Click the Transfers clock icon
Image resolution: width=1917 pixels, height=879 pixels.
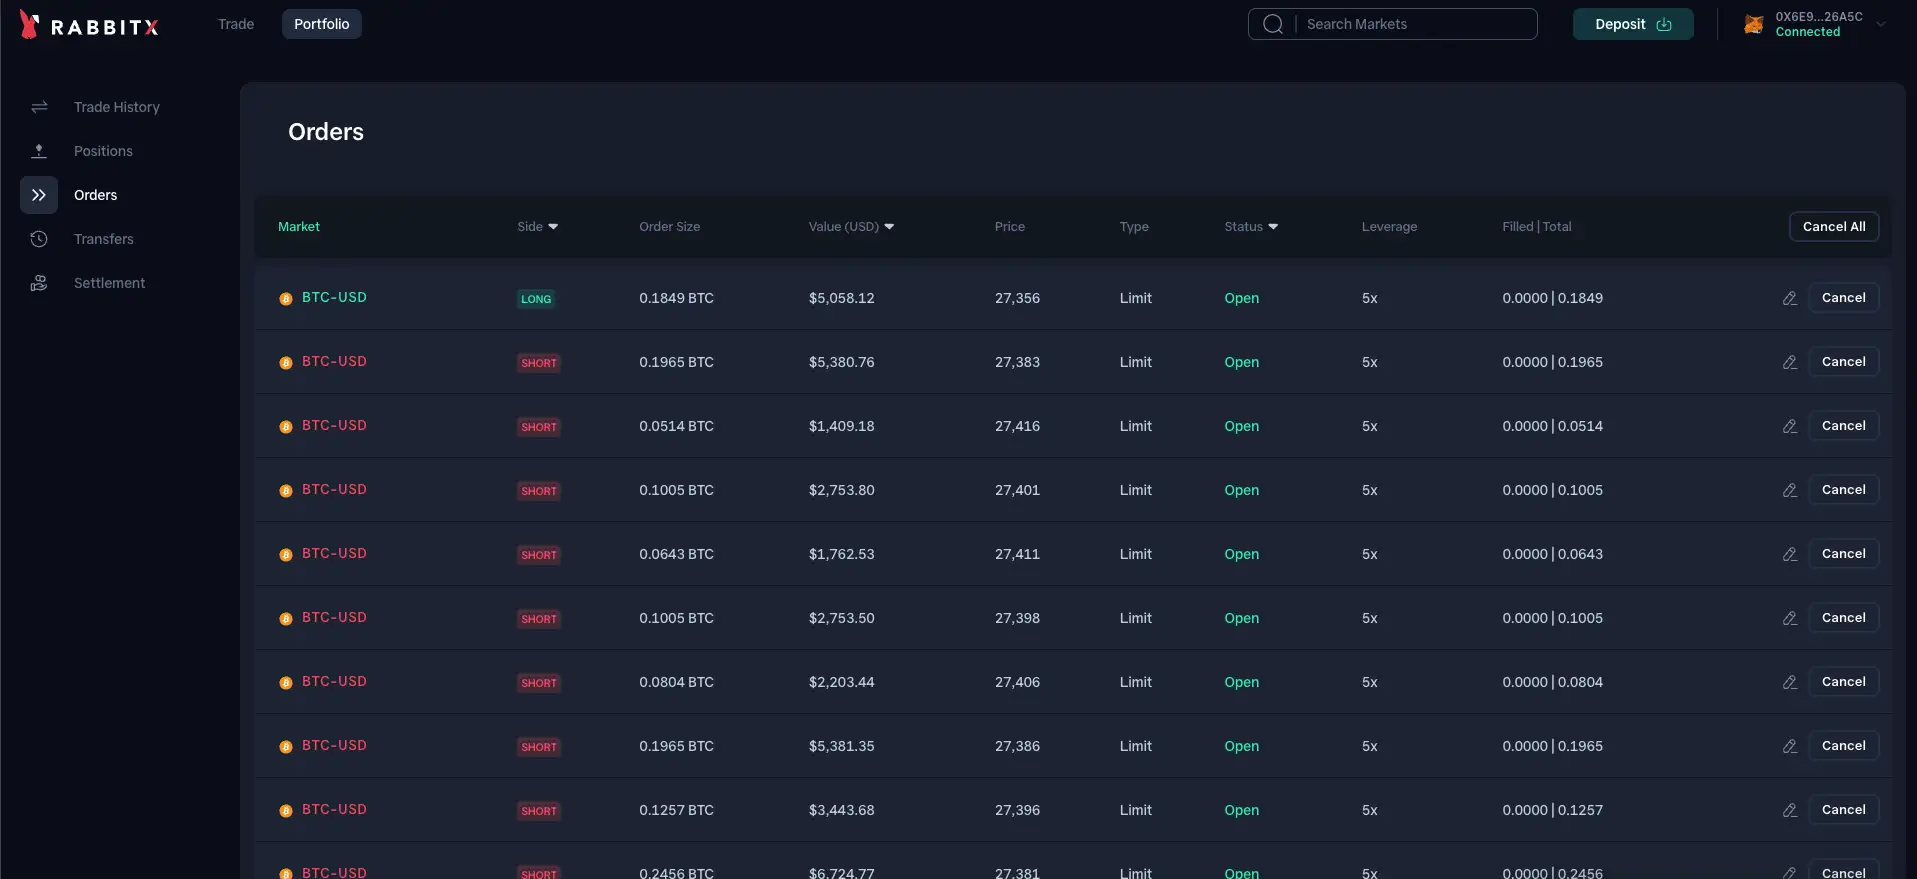[39, 239]
